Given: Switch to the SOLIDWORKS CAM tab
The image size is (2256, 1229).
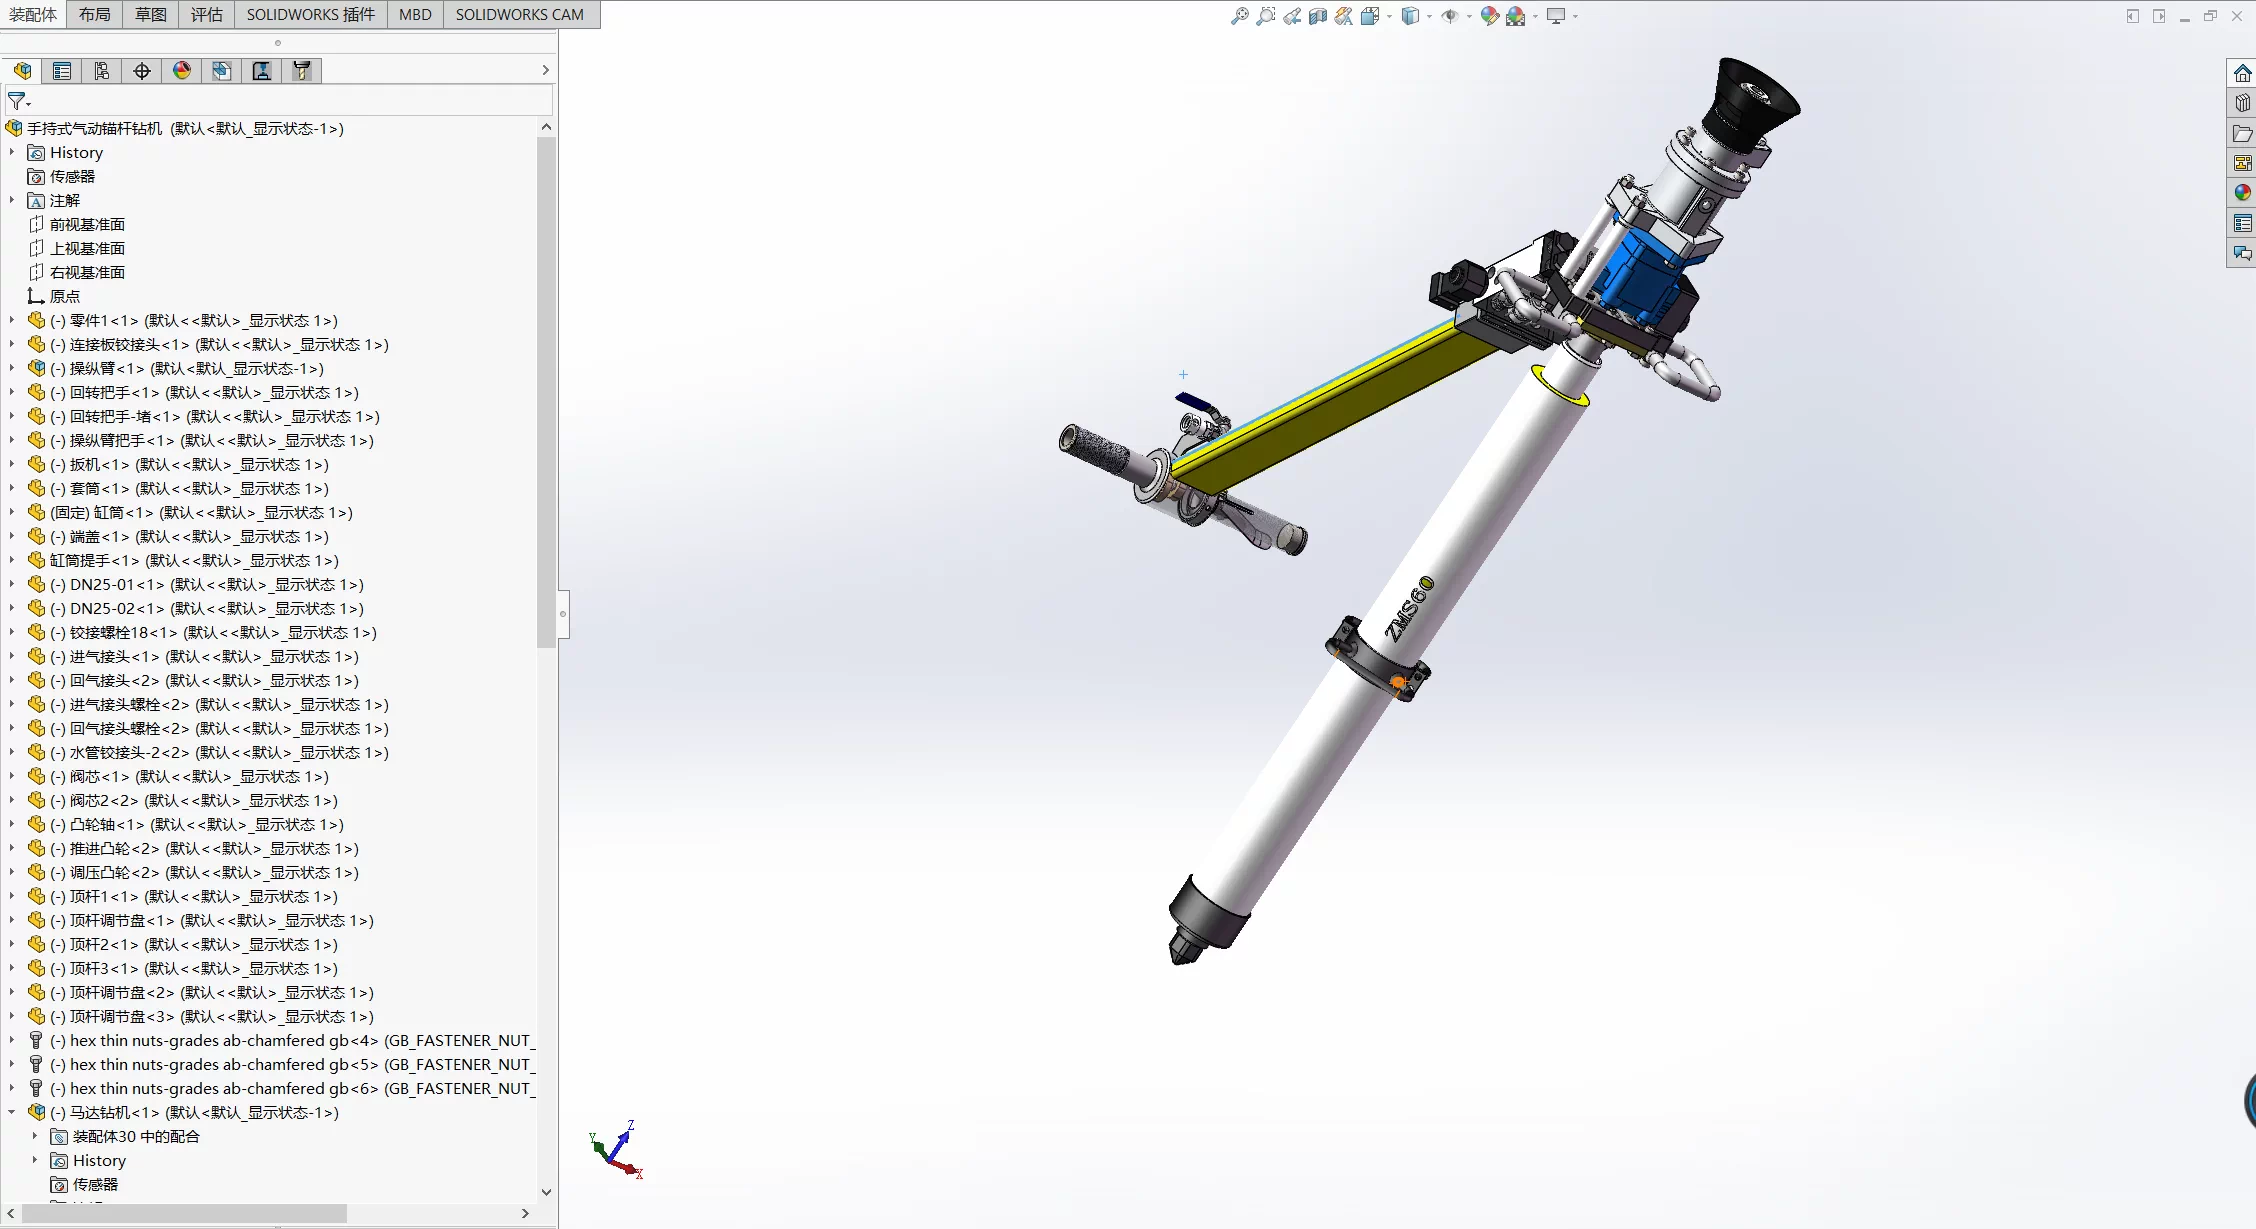Looking at the screenshot, I should [x=520, y=14].
